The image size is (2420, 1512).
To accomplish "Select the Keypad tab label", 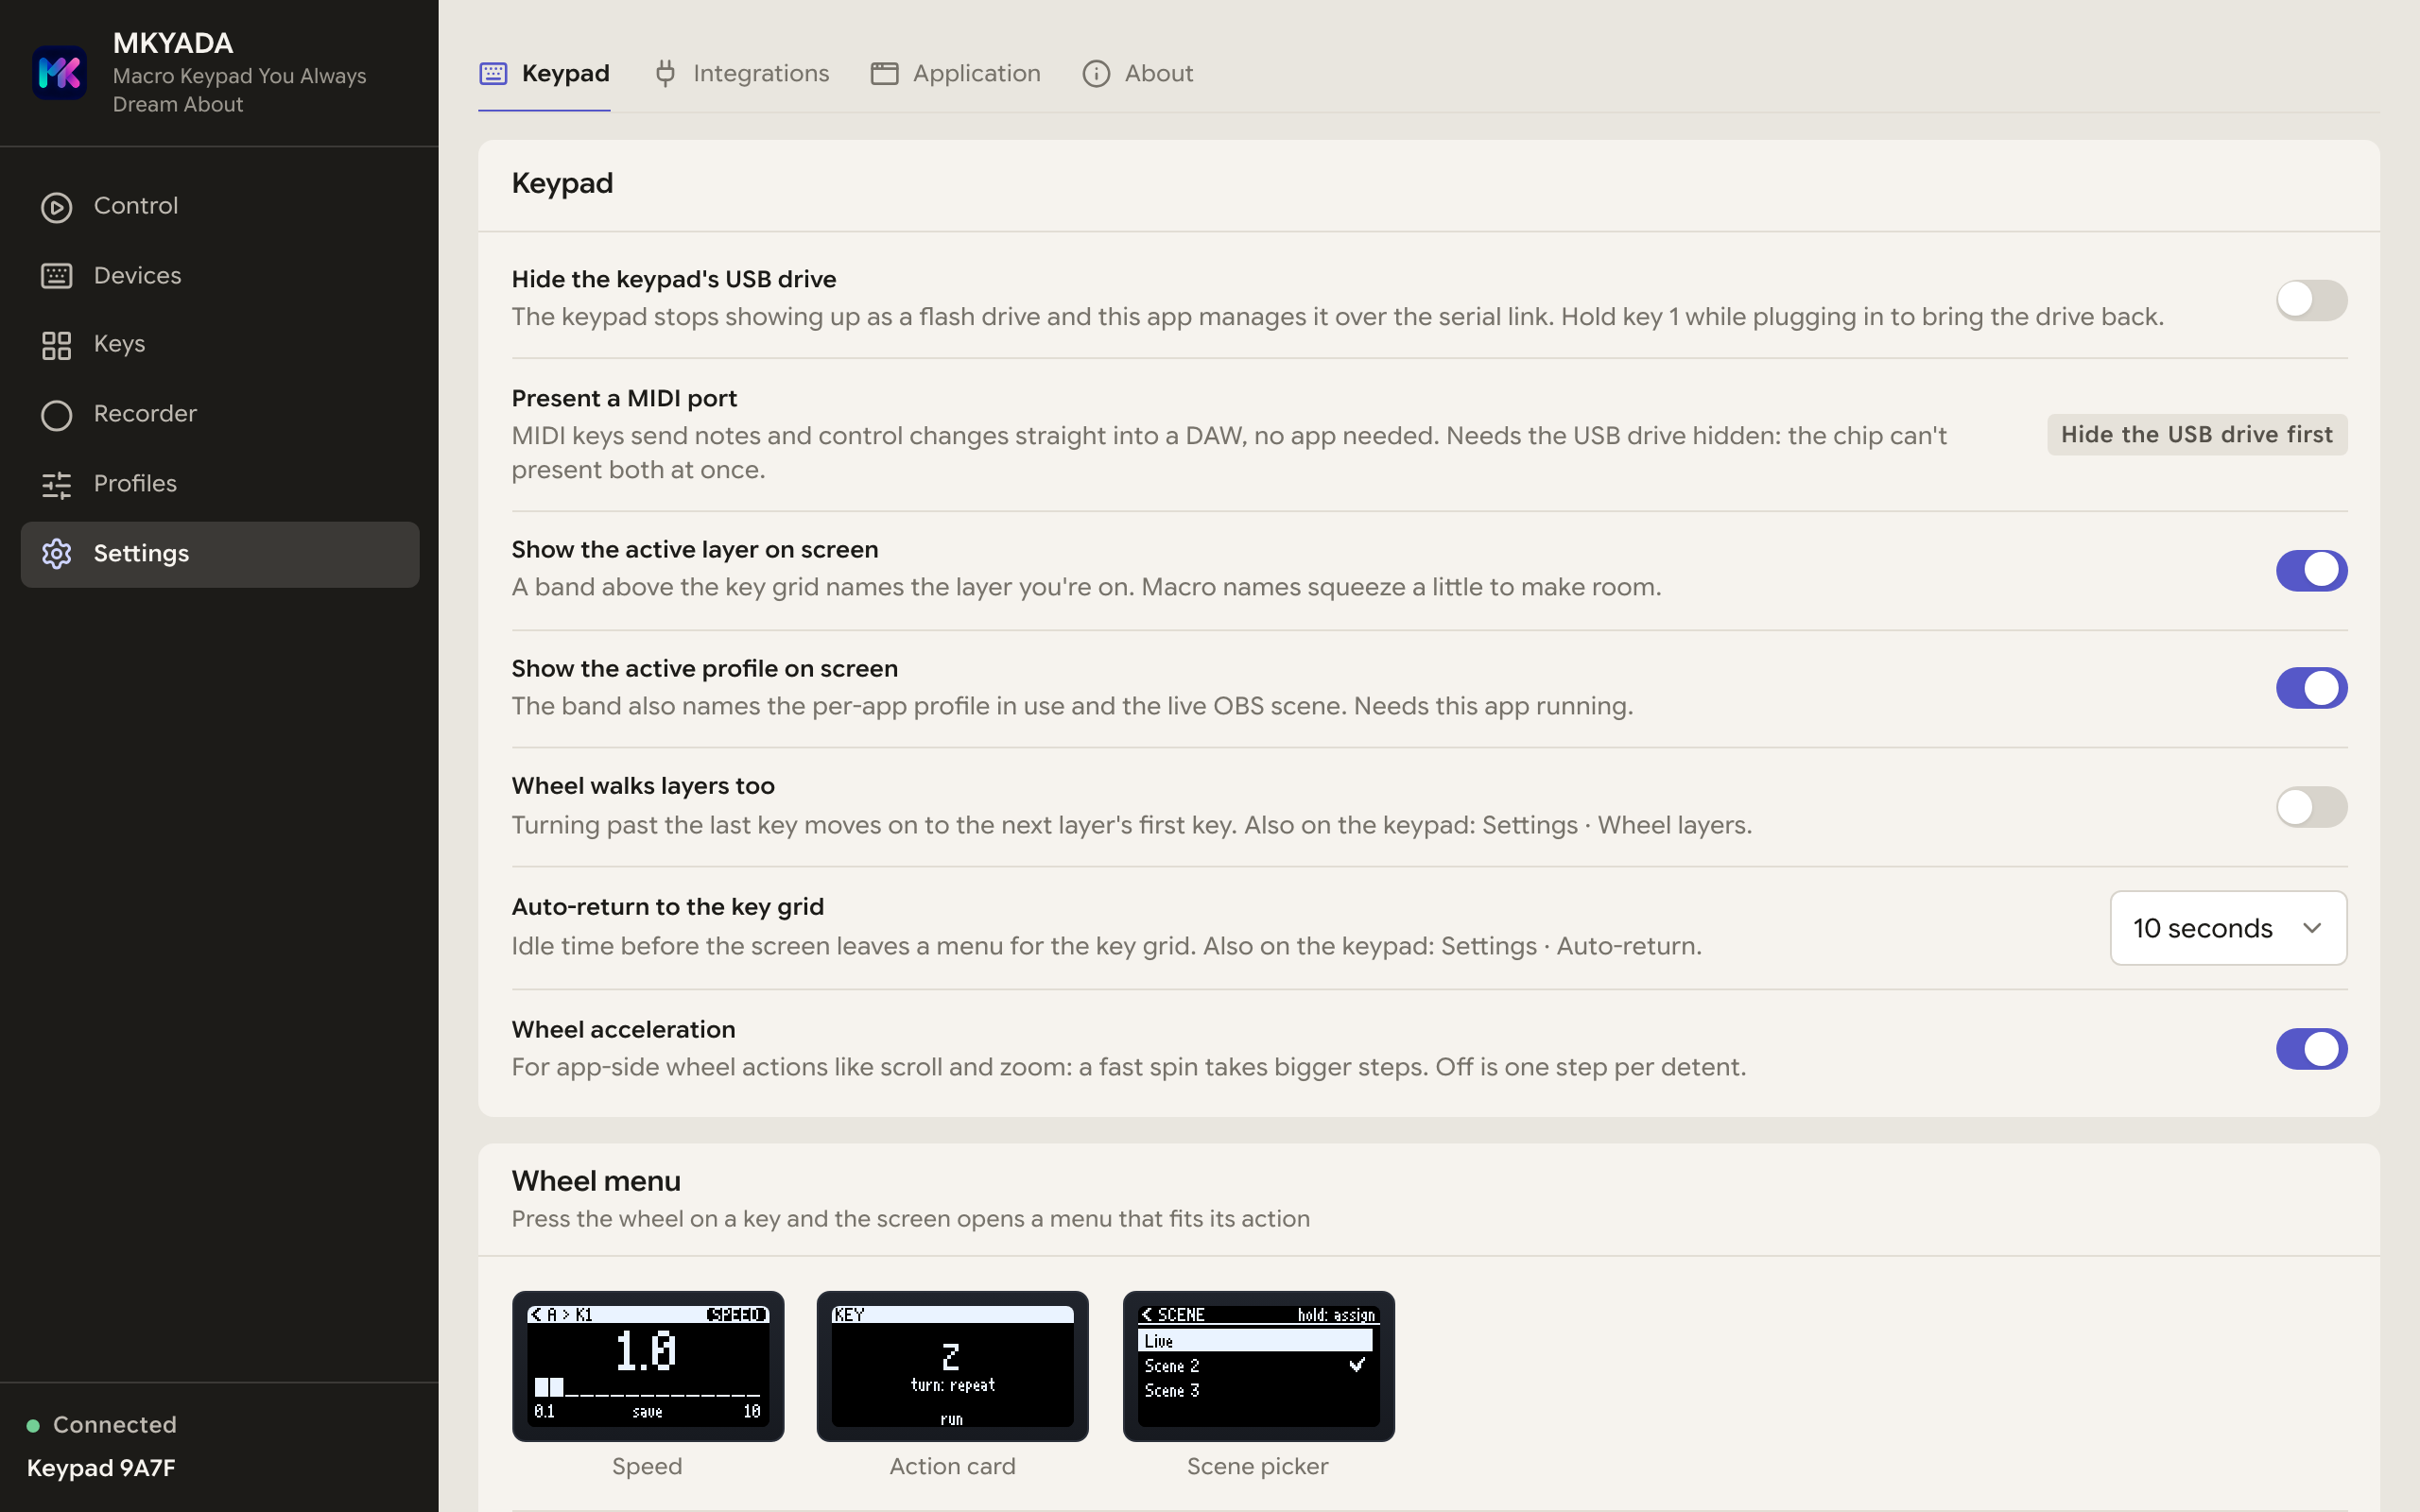I will point(566,74).
